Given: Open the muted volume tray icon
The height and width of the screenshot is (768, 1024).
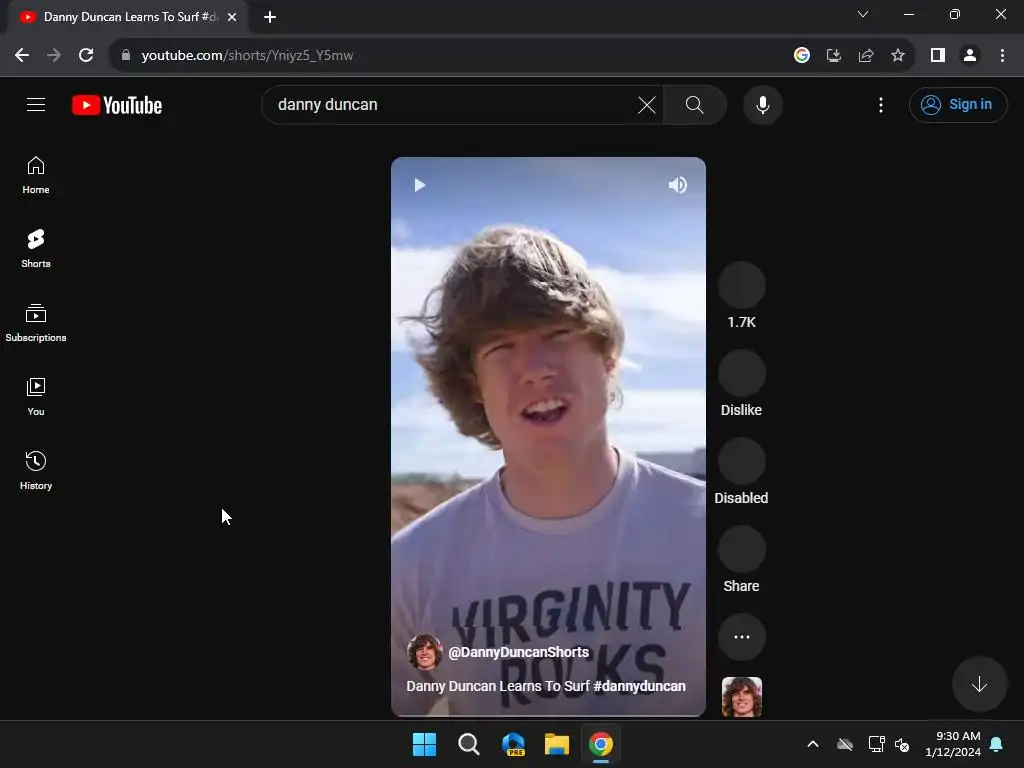Looking at the screenshot, I should point(903,744).
